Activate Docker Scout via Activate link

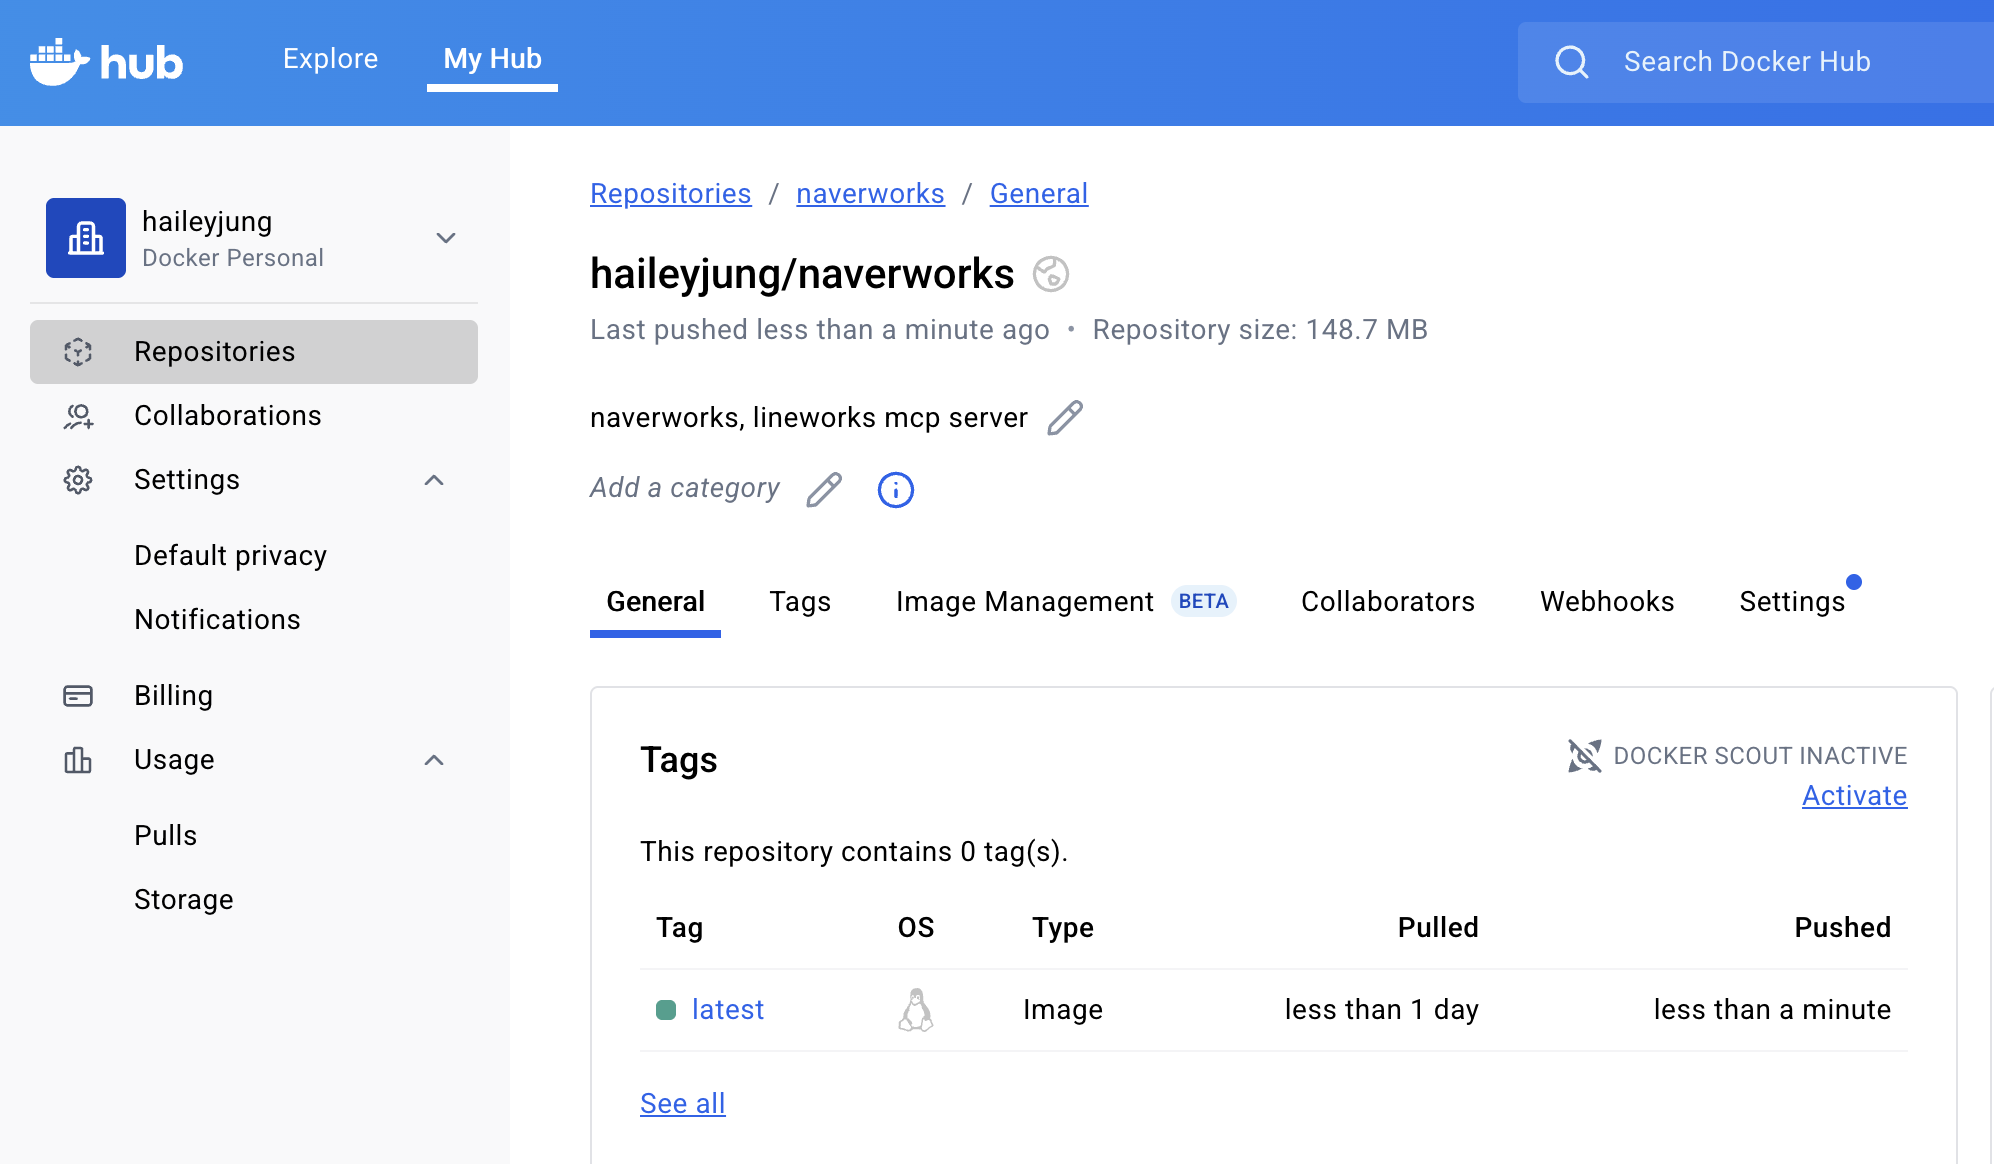(x=1853, y=796)
